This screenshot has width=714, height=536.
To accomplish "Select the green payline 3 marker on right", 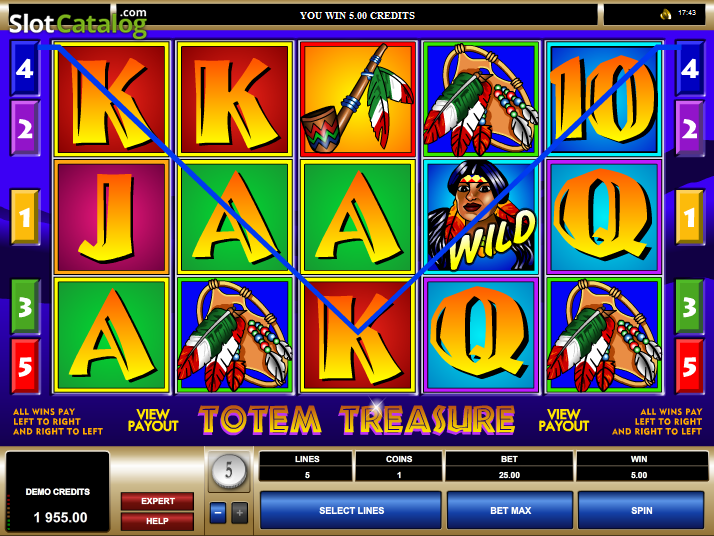I will [689, 307].
